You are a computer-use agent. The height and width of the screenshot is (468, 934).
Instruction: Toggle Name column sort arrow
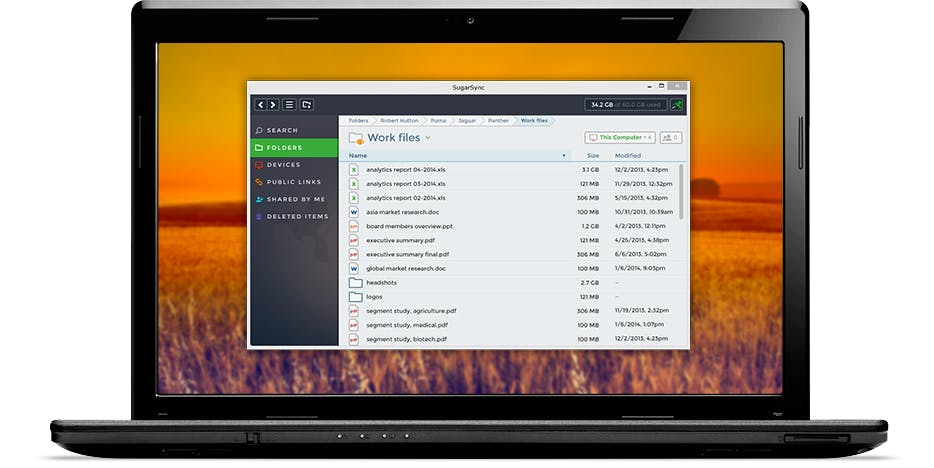(563, 156)
